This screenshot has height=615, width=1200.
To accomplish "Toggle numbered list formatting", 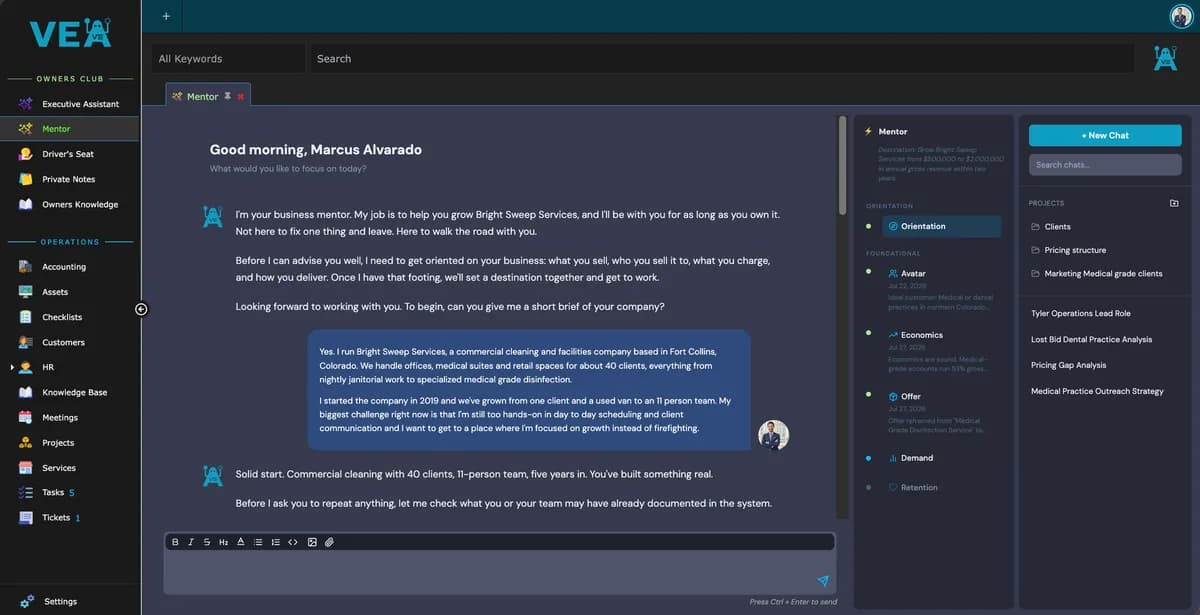I will coord(275,542).
